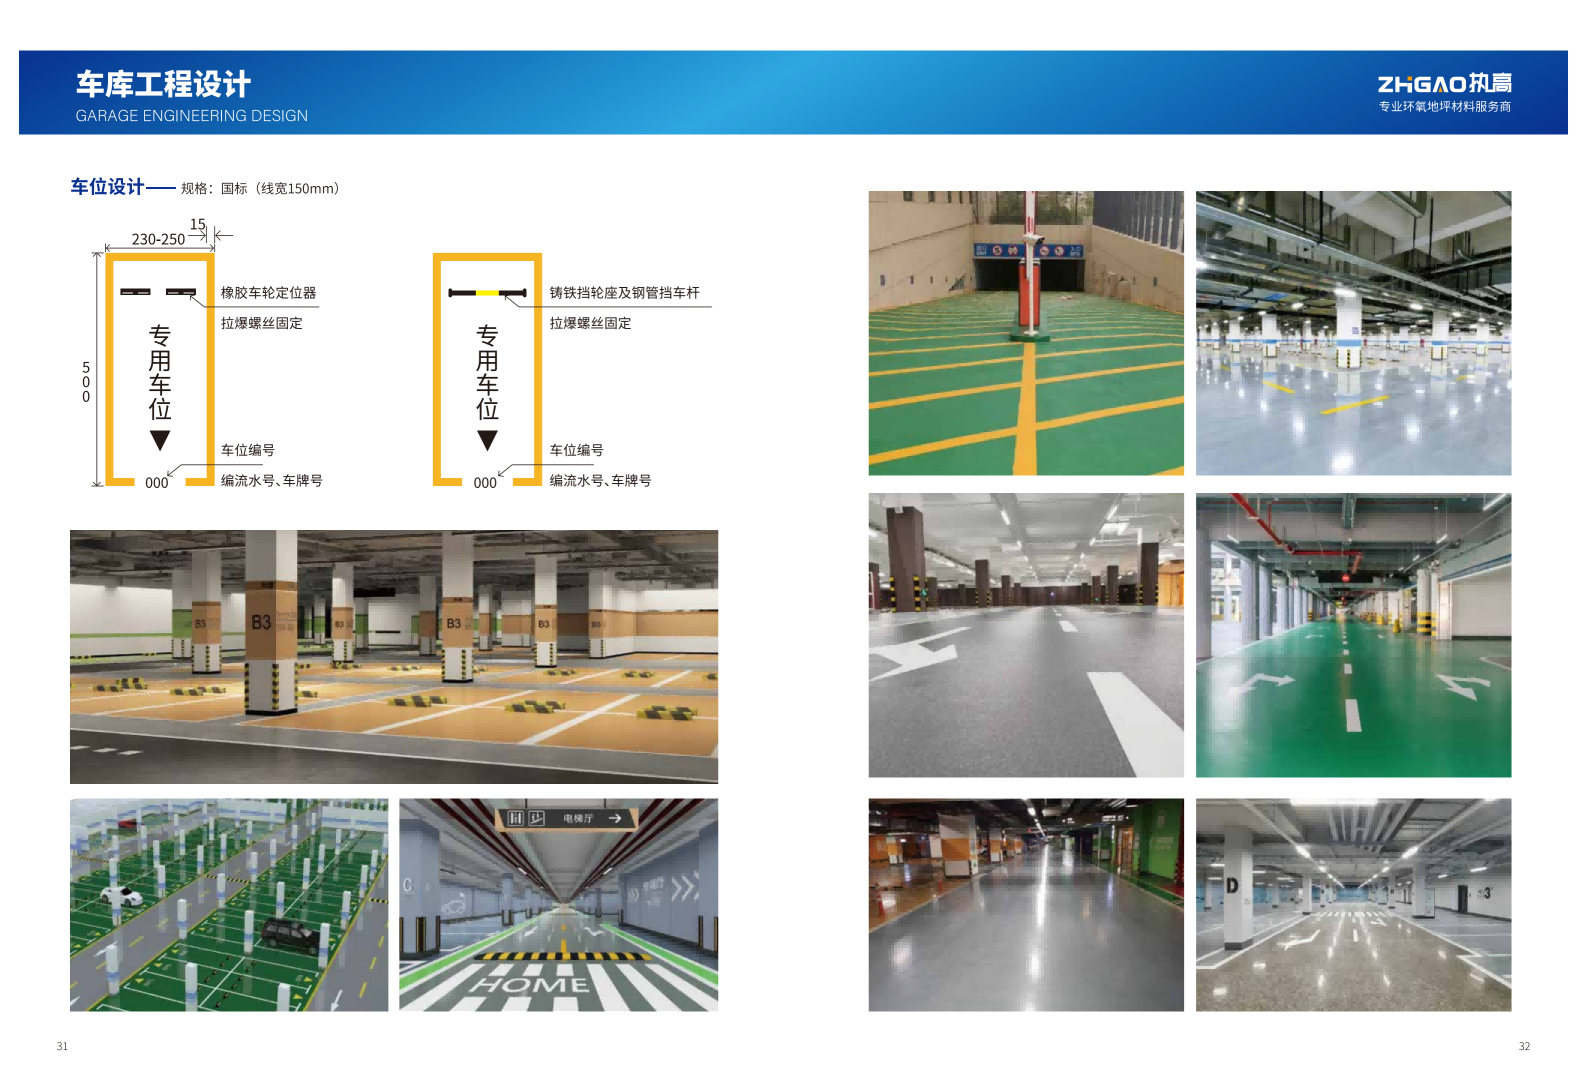Open the HOME crosswalk garage rendering

[558, 904]
